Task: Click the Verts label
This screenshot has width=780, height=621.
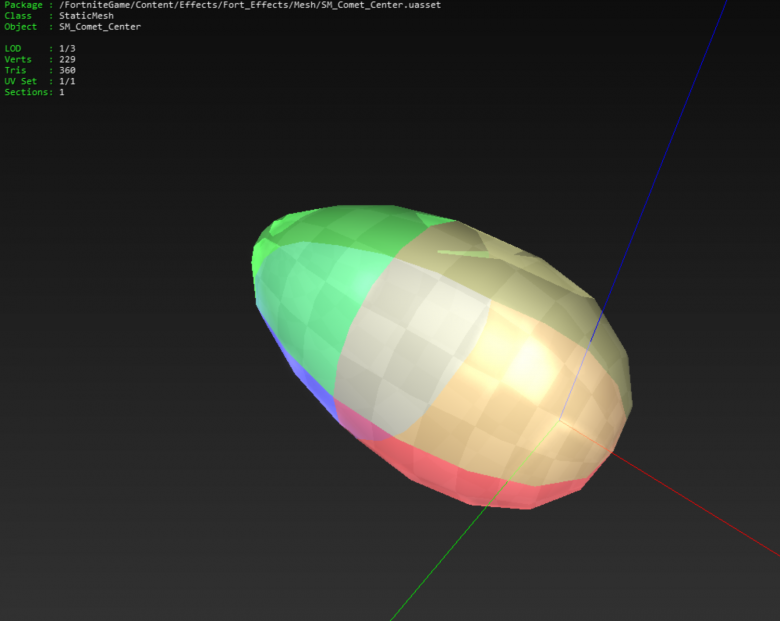Action: pos(18,60)
